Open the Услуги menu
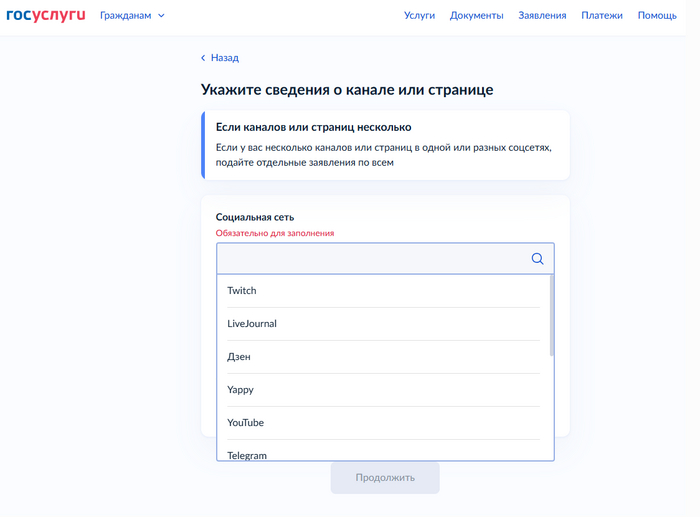The image size is (700, 517). coord(419,16)
